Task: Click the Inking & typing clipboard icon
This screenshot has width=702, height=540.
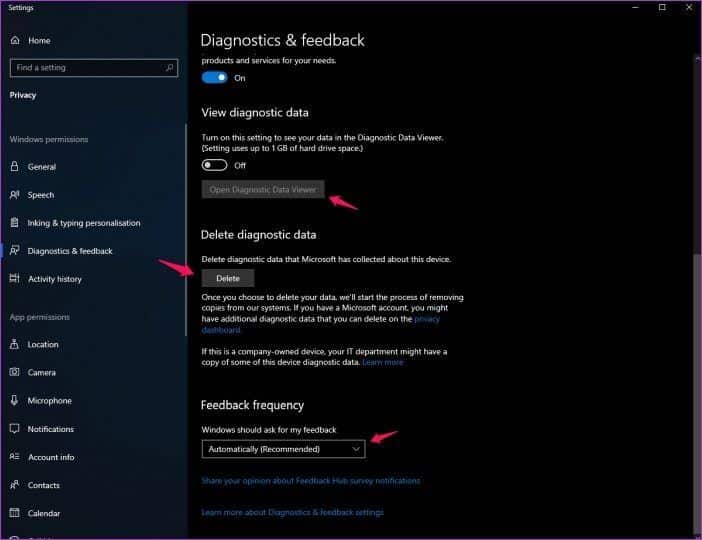Action: click(x=14, y=223)
